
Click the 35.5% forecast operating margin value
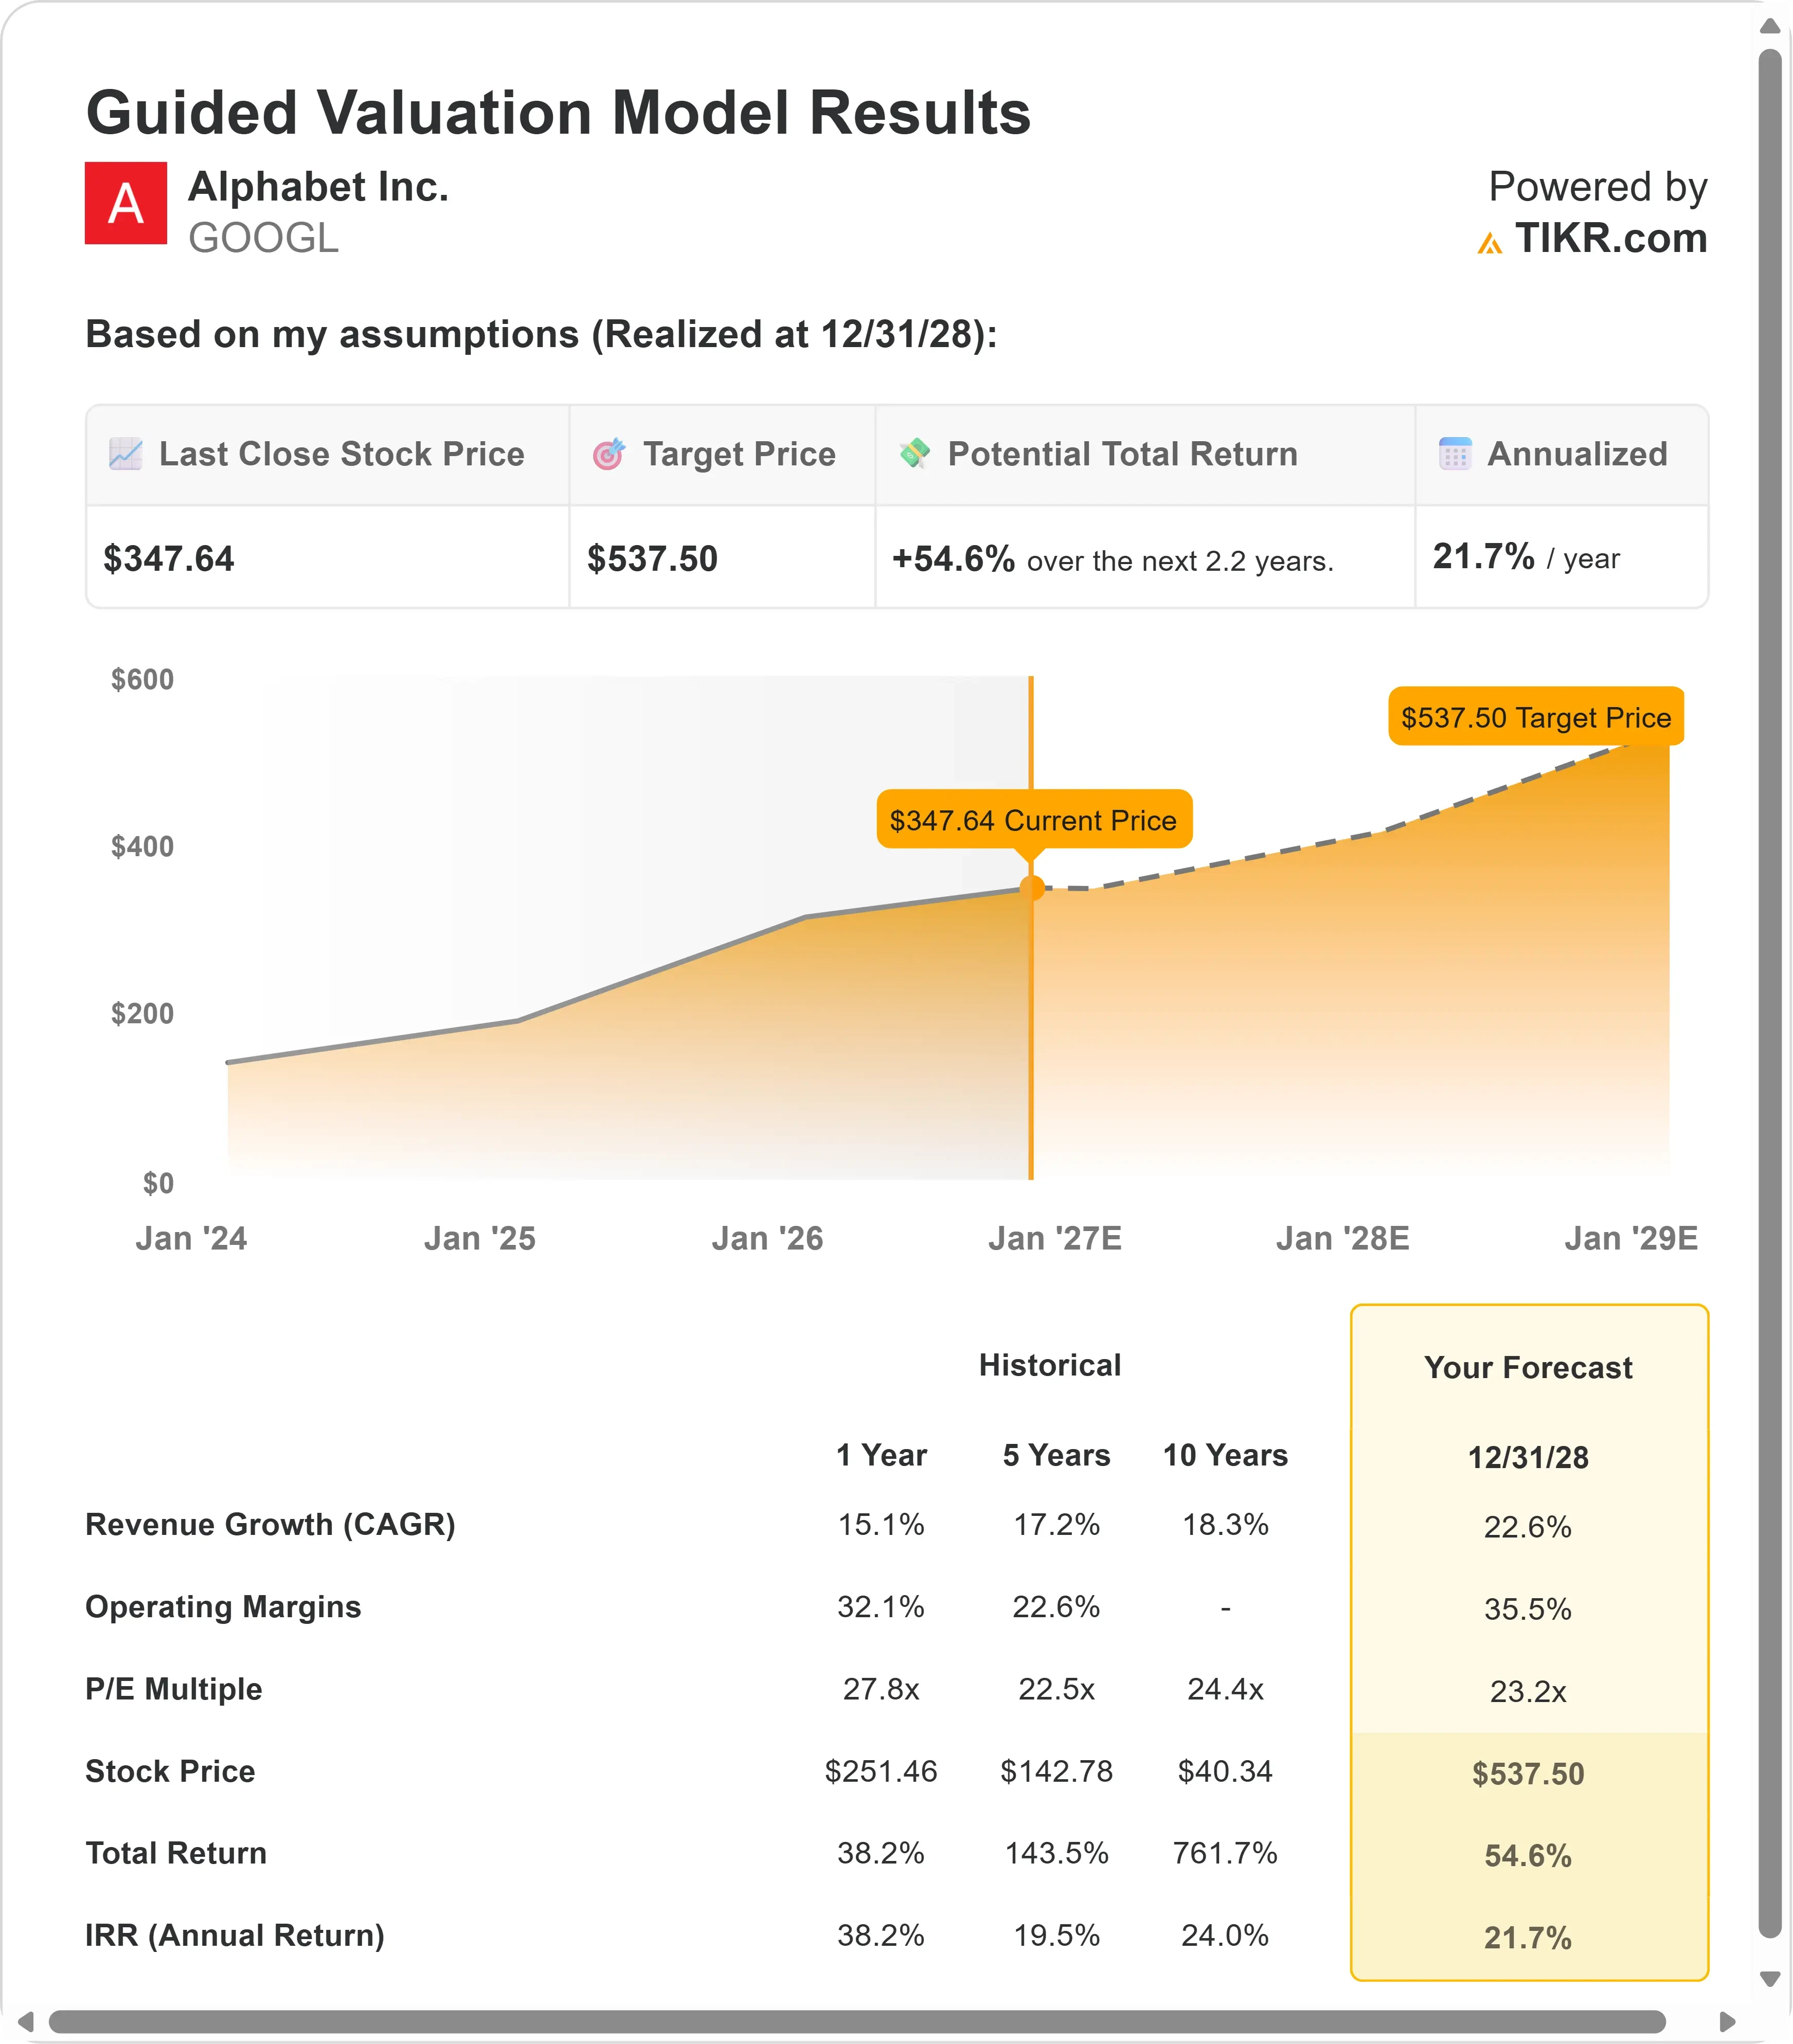pyautogui.click(x=1528, y=1609)
